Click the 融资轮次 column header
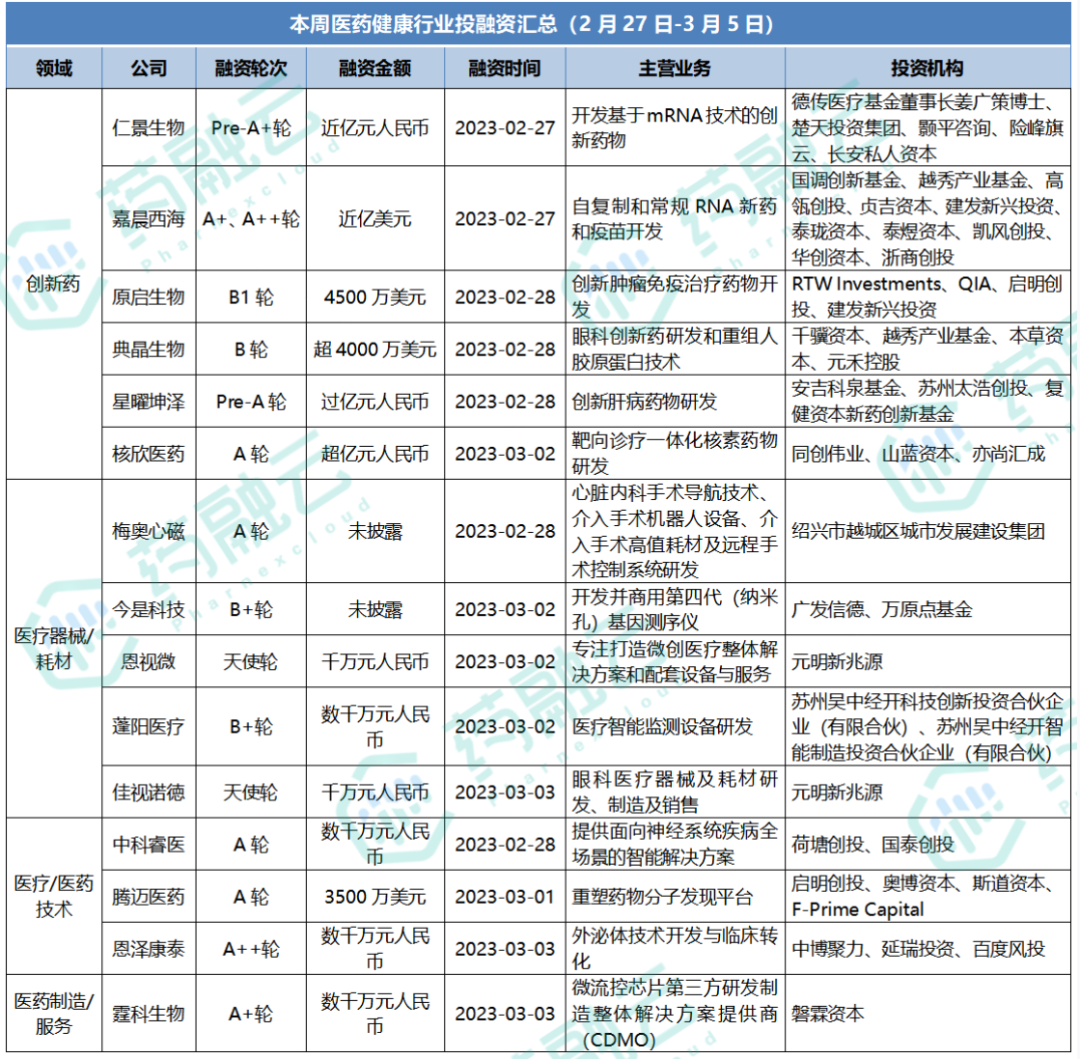The height and width of the screenshot is (1059, 1080). pyautogui.click(x=251, y=68)
